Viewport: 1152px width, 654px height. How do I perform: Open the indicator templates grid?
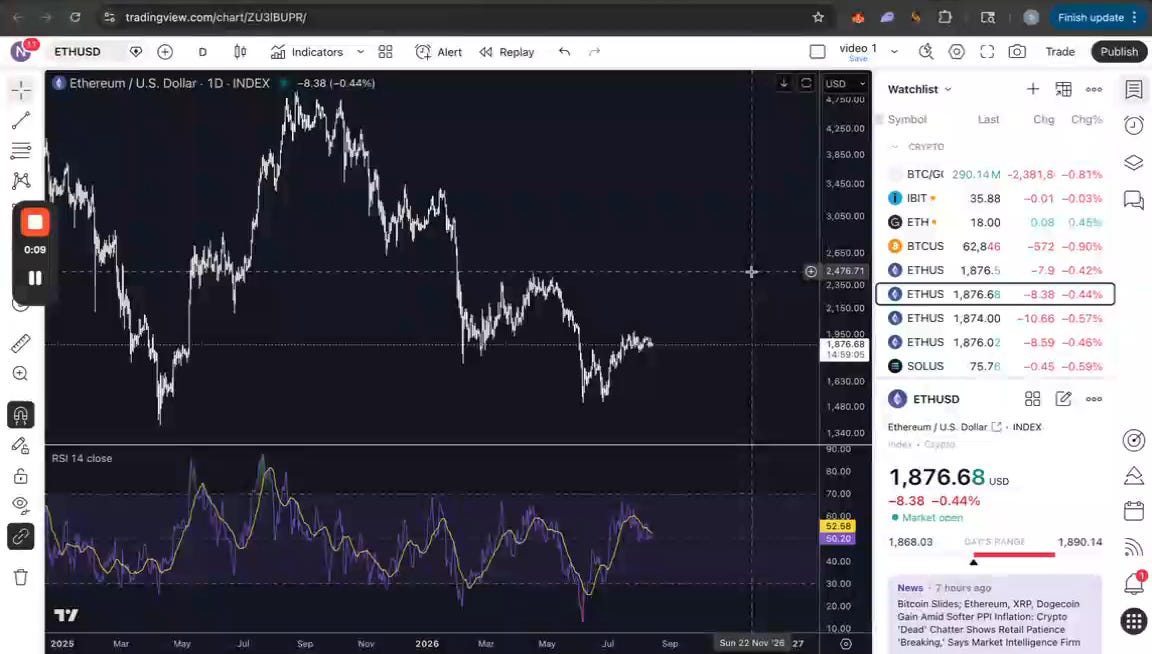click(x=386, y=51)
